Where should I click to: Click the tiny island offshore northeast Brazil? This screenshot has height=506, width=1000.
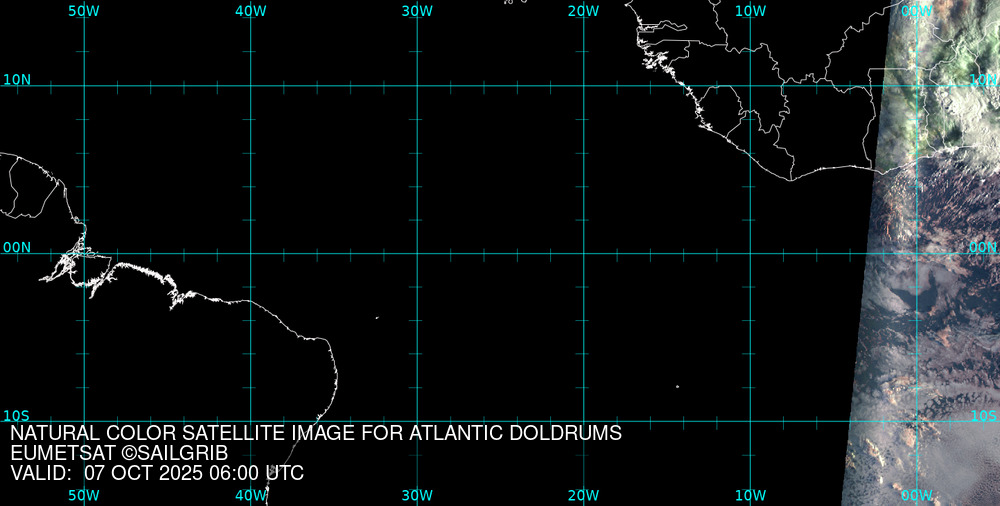(377, 318)
